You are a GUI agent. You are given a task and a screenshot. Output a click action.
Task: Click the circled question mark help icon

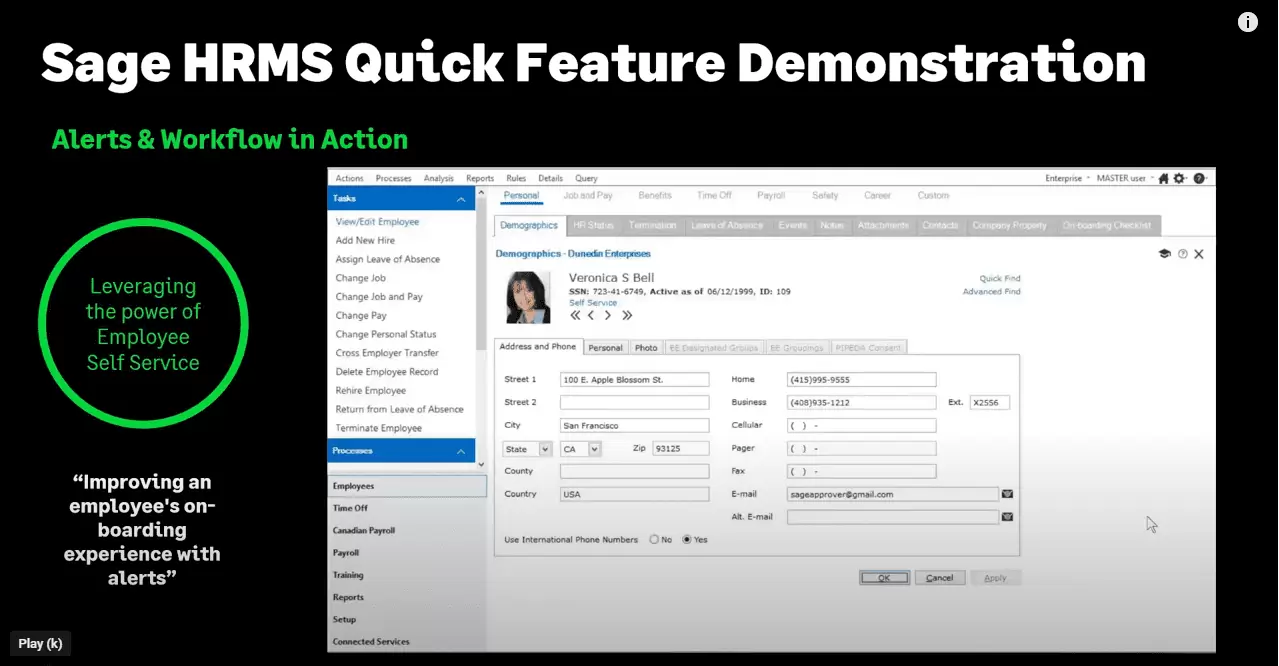pyautogui.click(x=1182, y=254)
